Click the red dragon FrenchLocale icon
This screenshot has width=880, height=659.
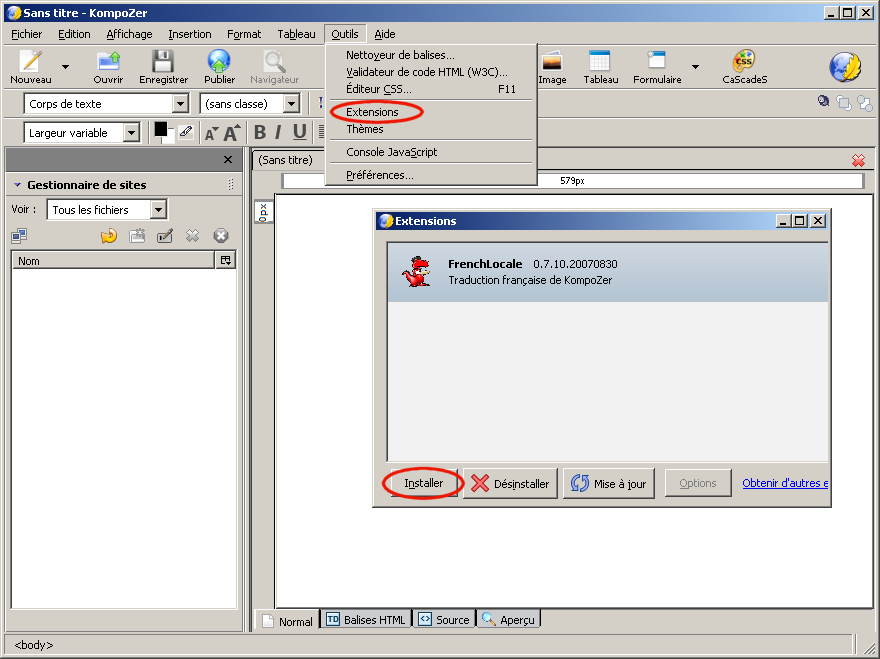click(x=416, y=272)
